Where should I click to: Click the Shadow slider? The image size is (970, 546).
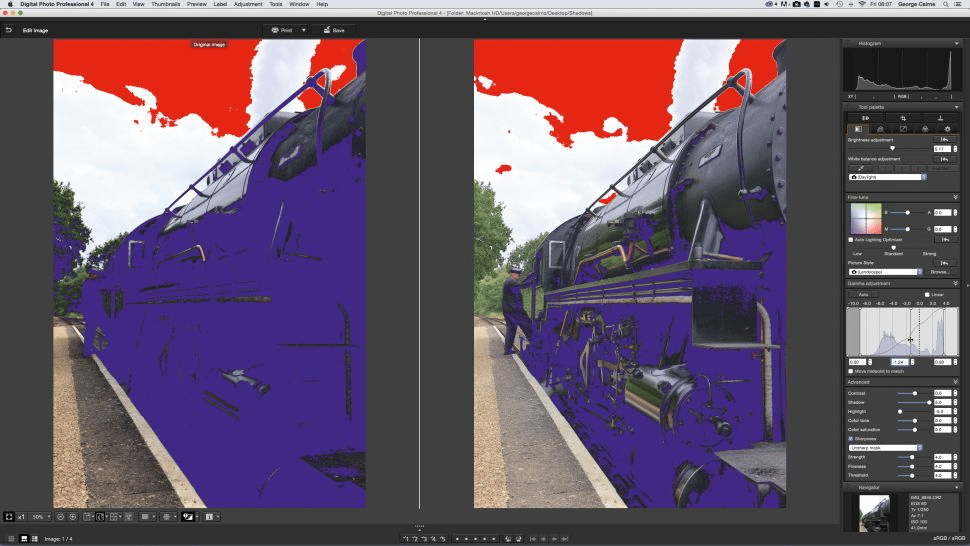pyautogui.click(x=914, y=403)
